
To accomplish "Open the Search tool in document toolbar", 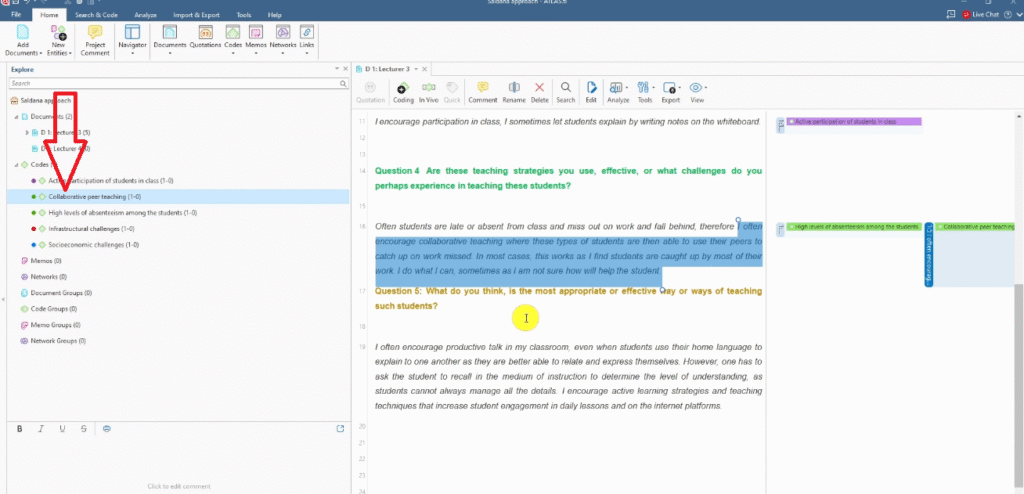I will (566, 91).
